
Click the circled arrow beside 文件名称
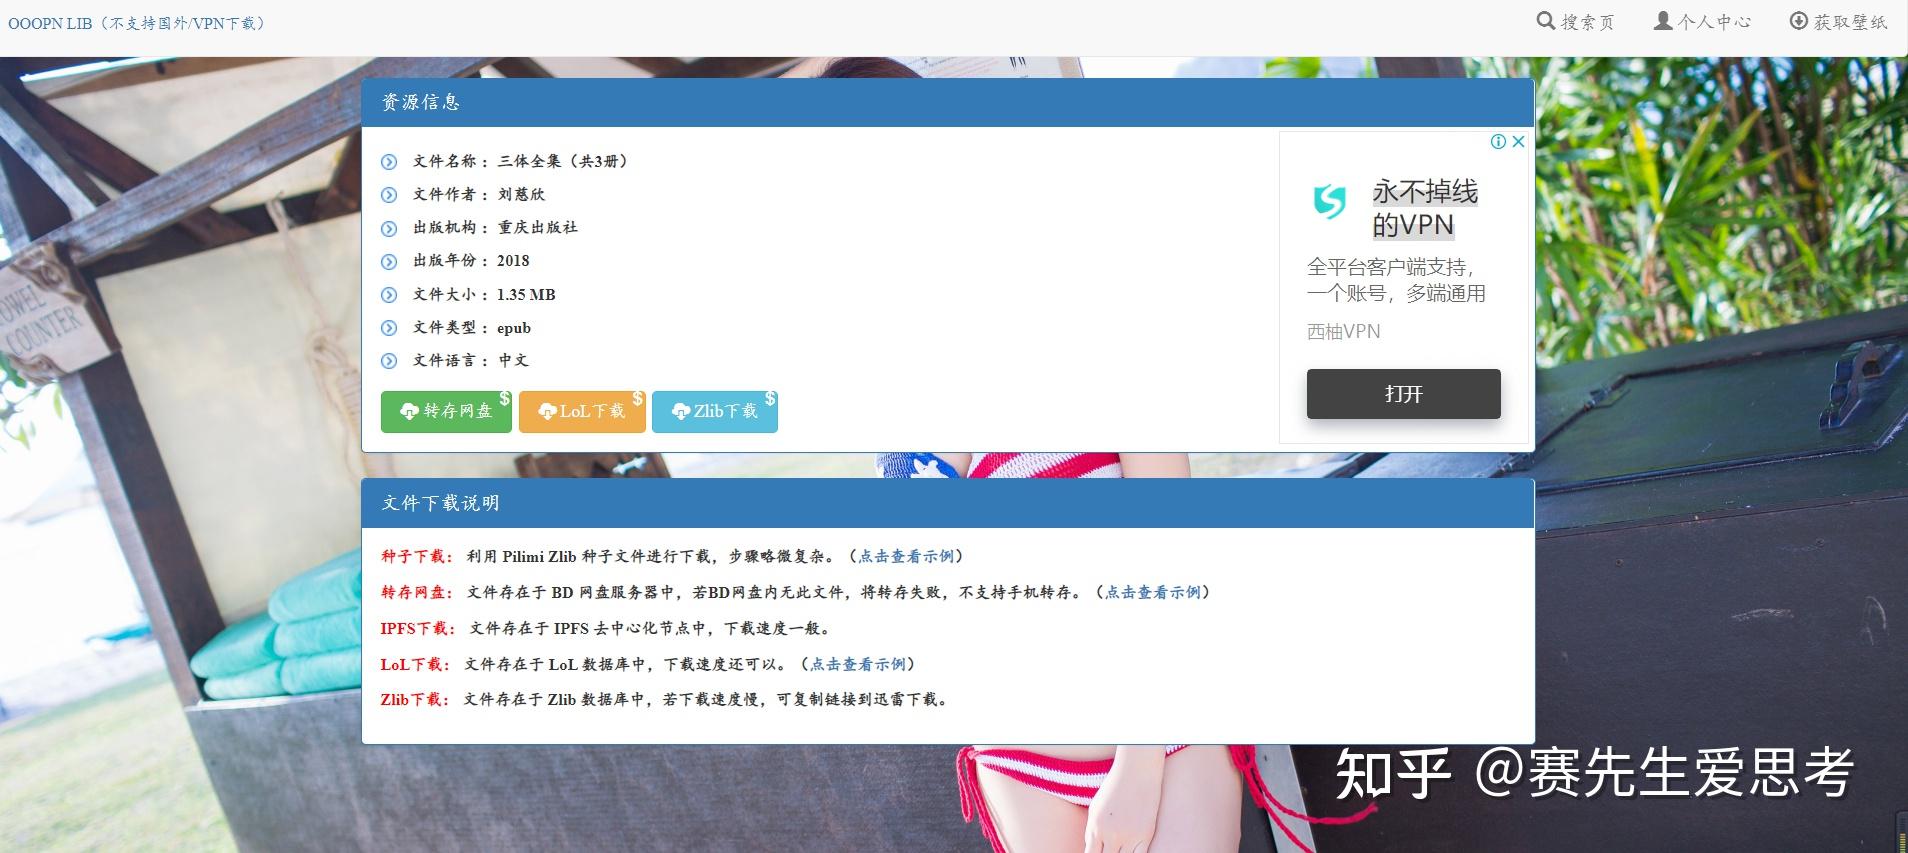tap(389, 162)
